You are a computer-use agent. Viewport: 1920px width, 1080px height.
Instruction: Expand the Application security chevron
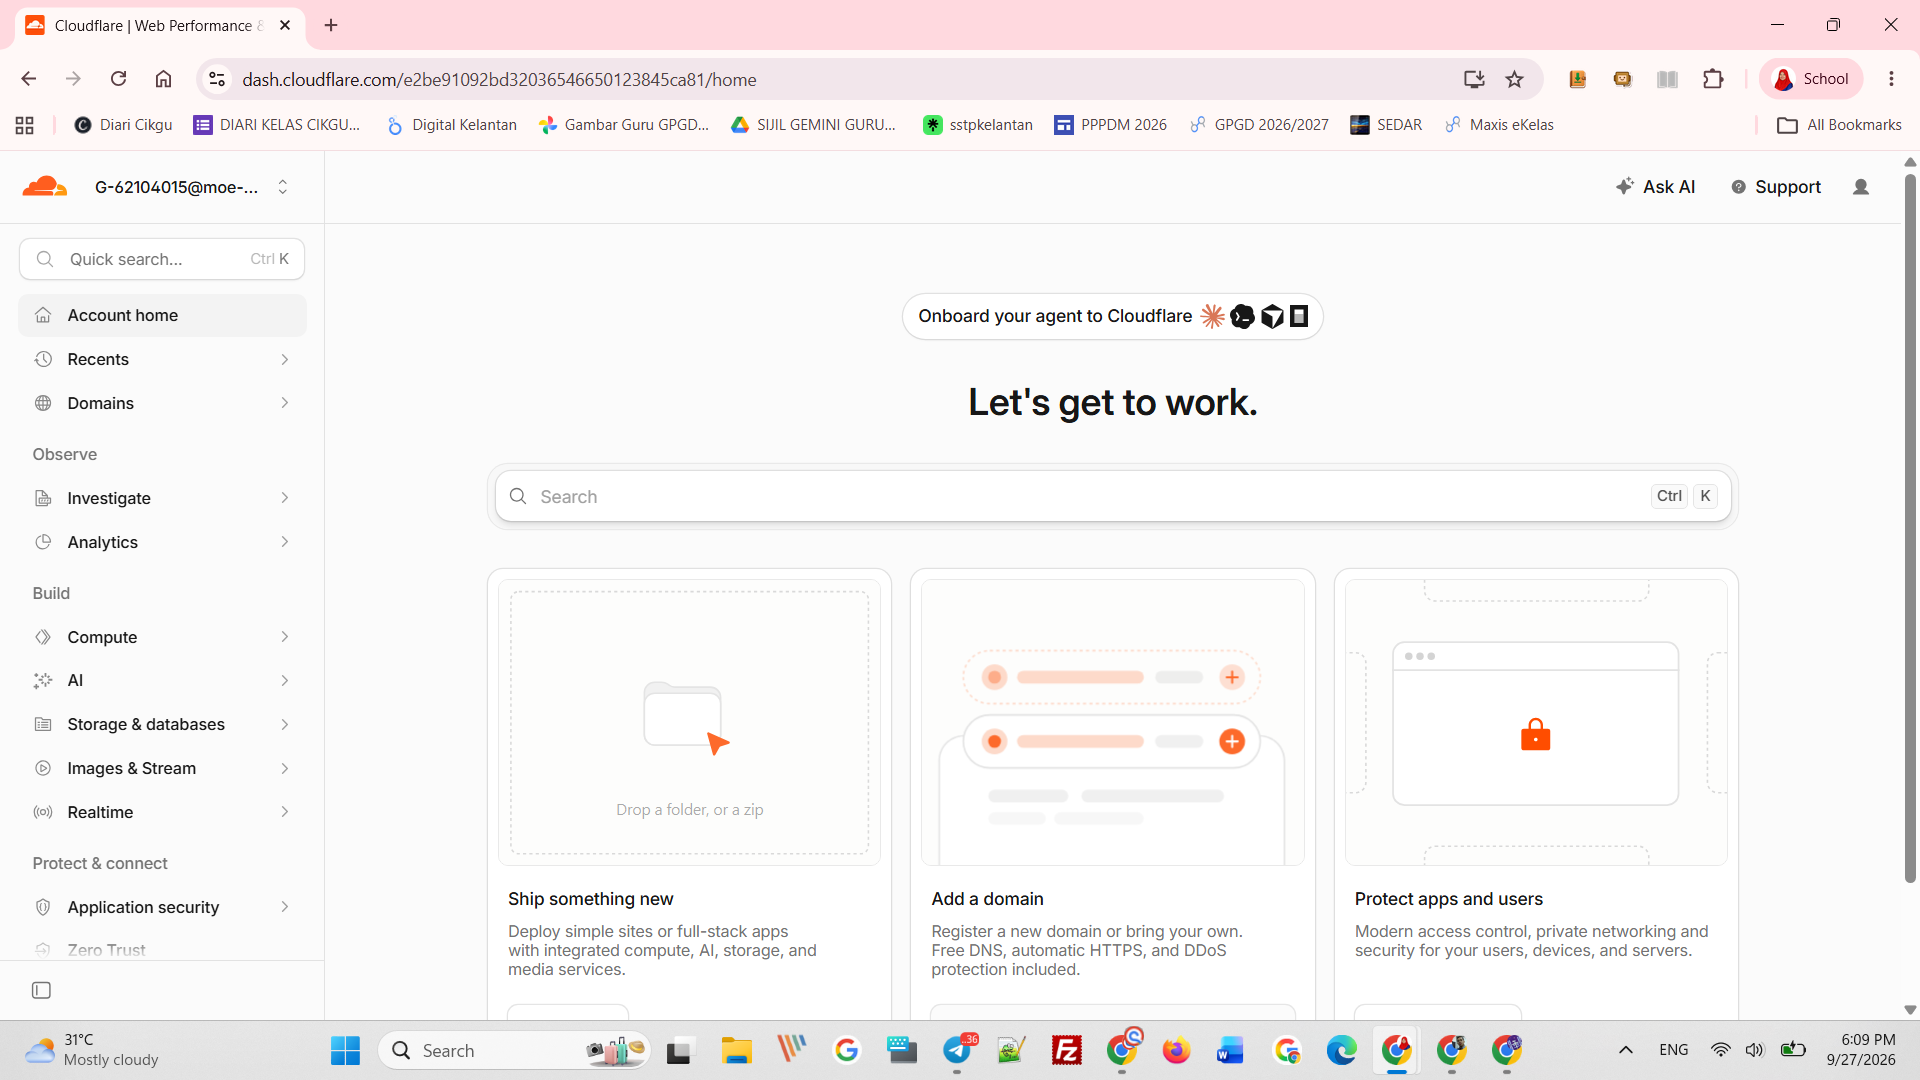285,907
